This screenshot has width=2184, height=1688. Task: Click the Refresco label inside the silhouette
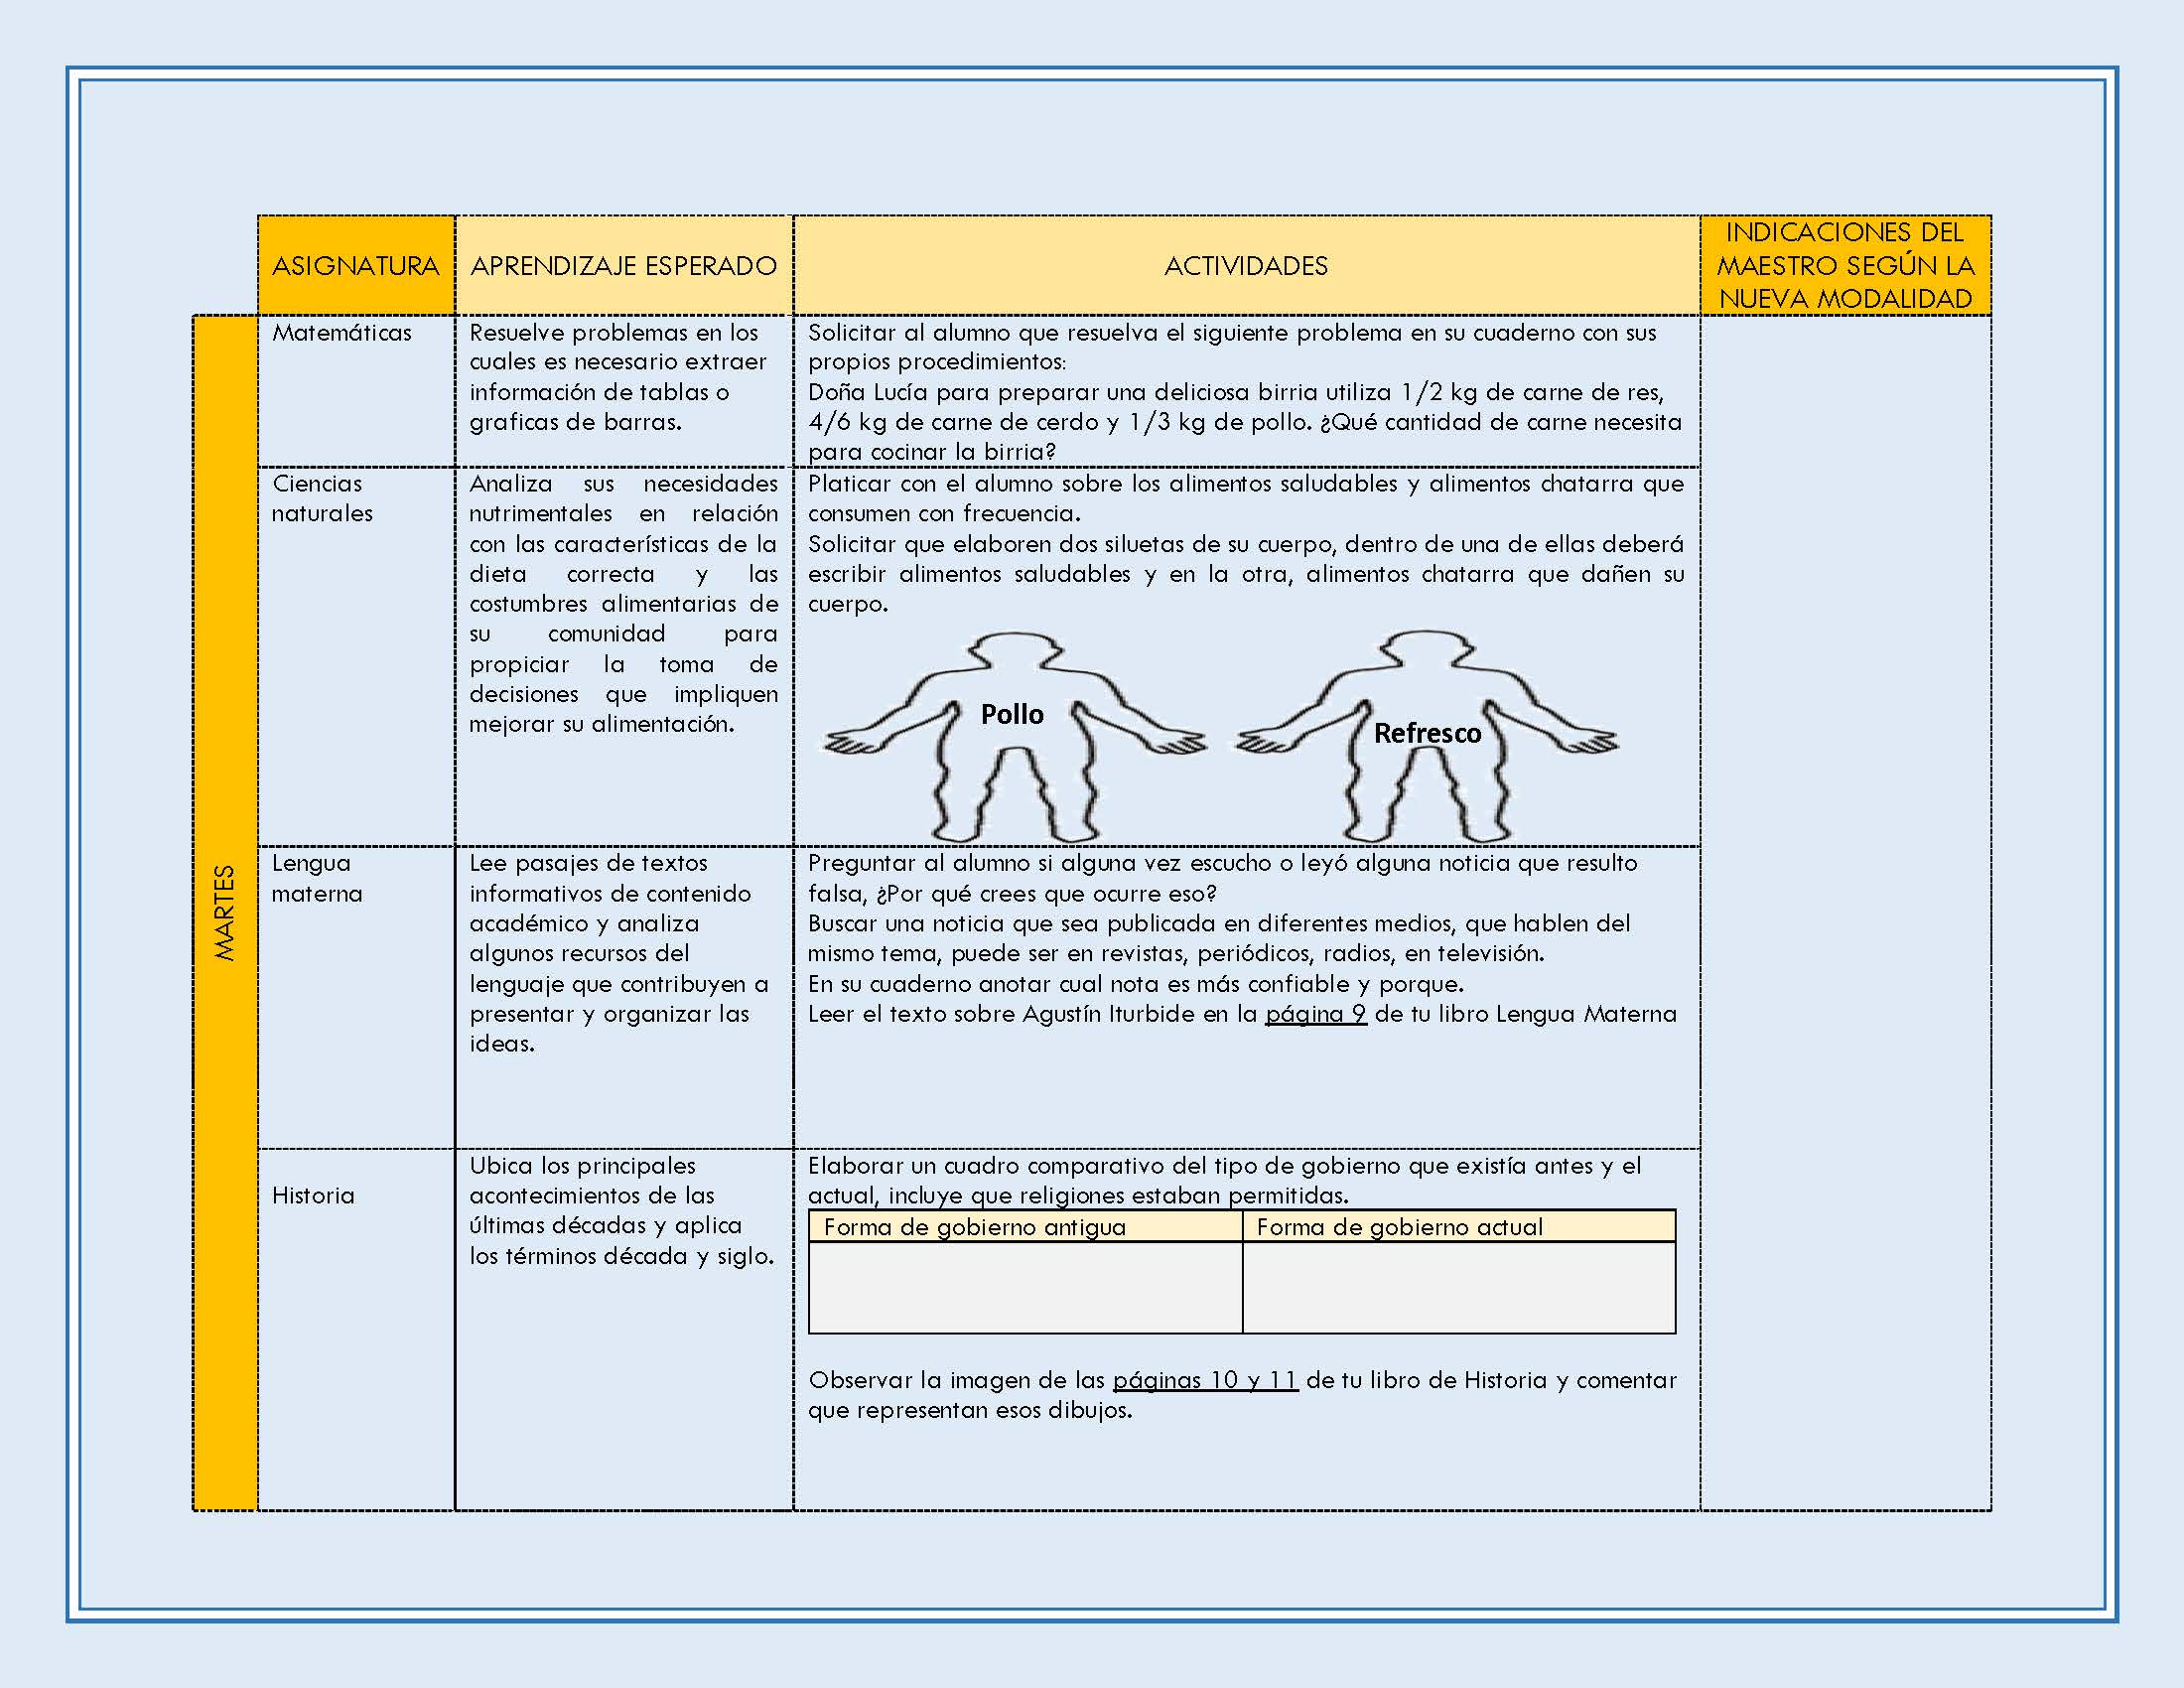click(x=1427, y=733)
